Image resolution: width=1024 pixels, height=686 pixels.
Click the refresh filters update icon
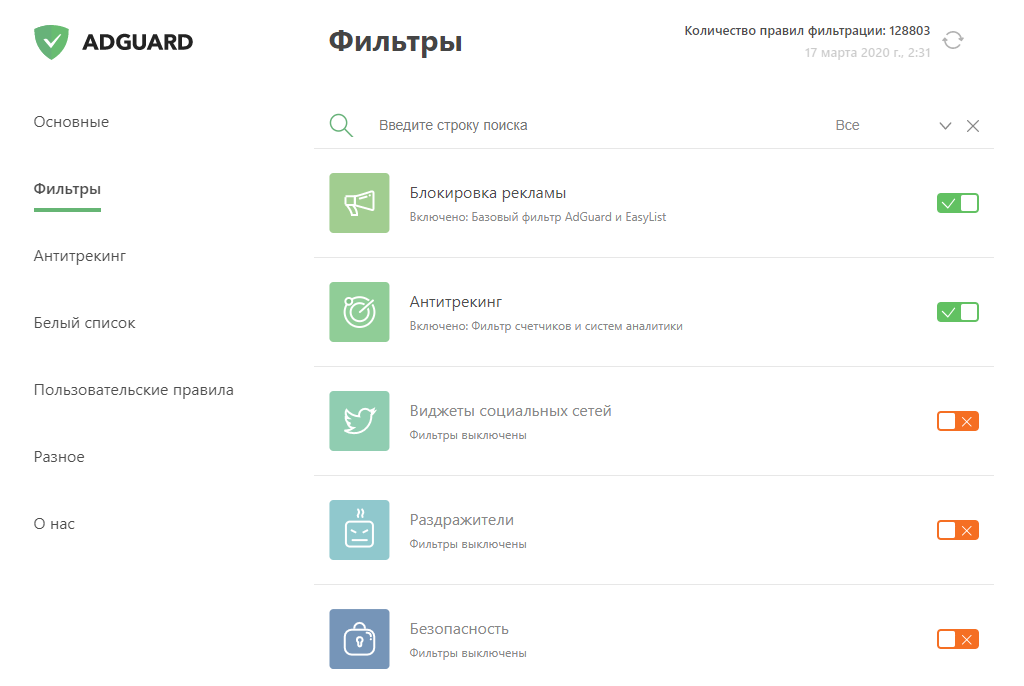coord(953,41)
